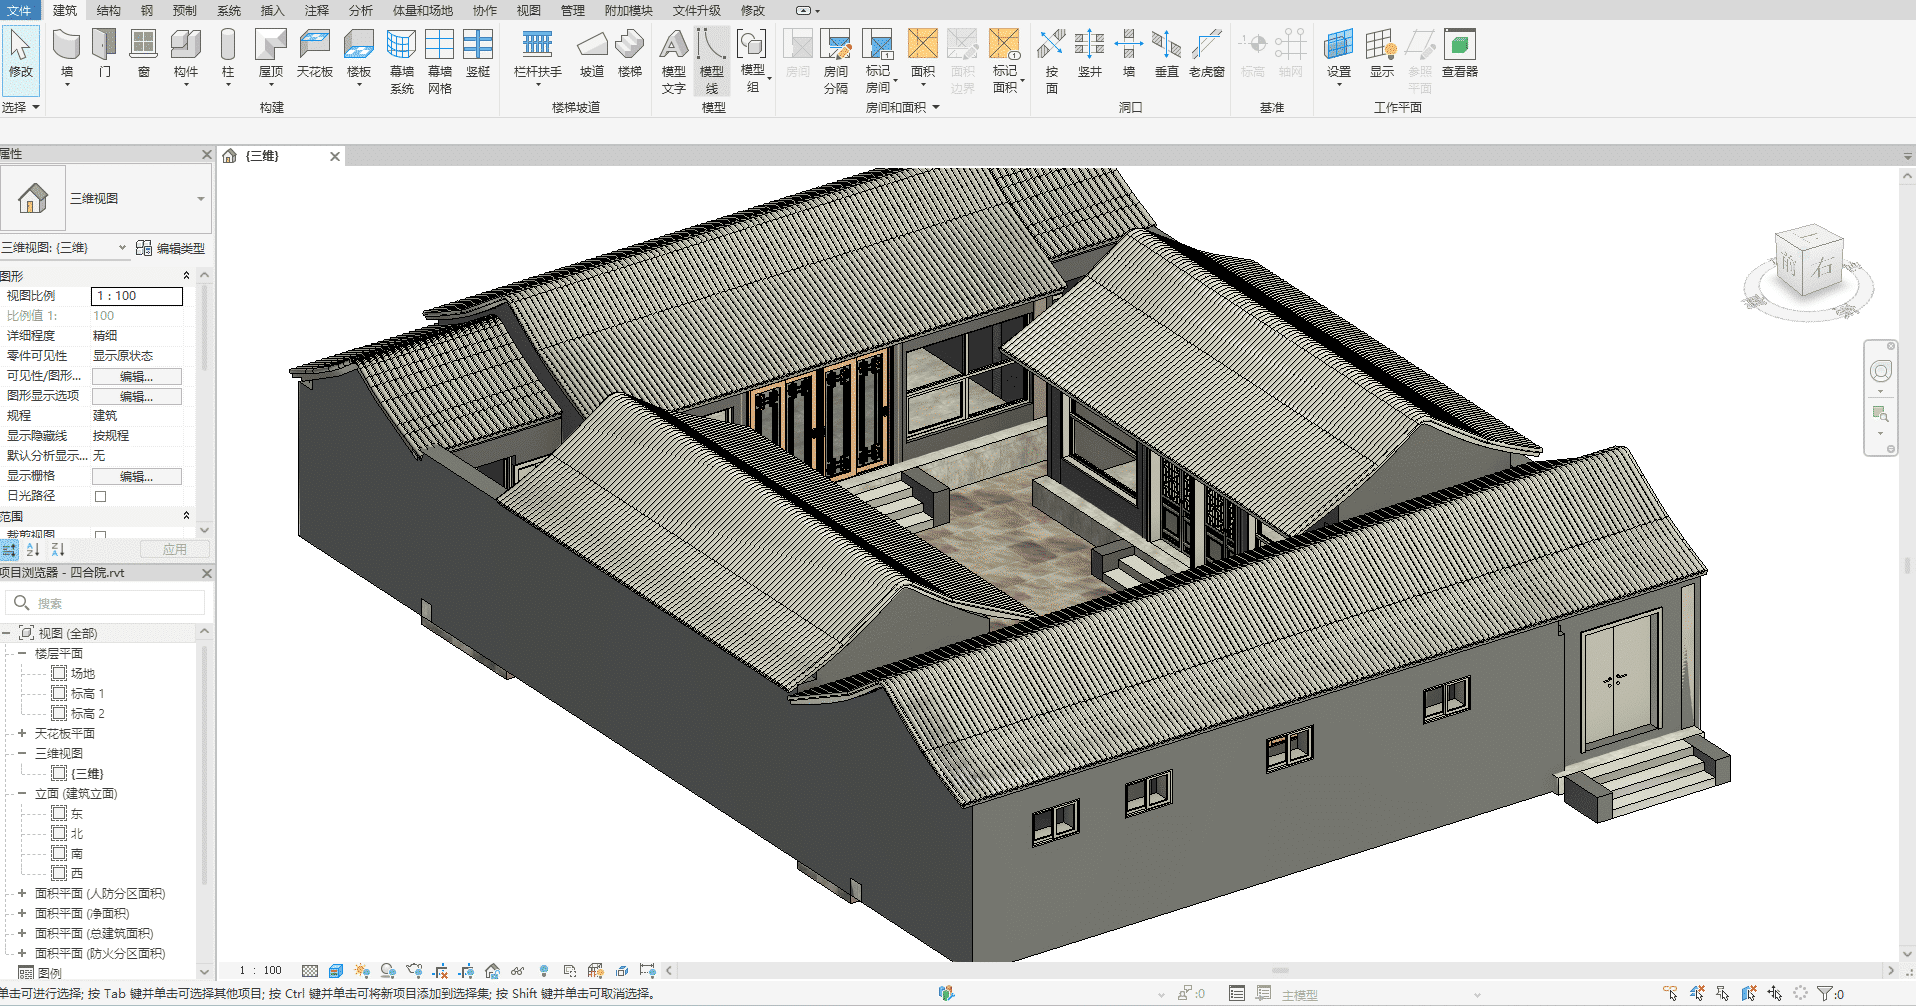Click Edit Type (编辑类型) button
The height and width of the screenshot is (1006, 1916).
pos(171,248)
